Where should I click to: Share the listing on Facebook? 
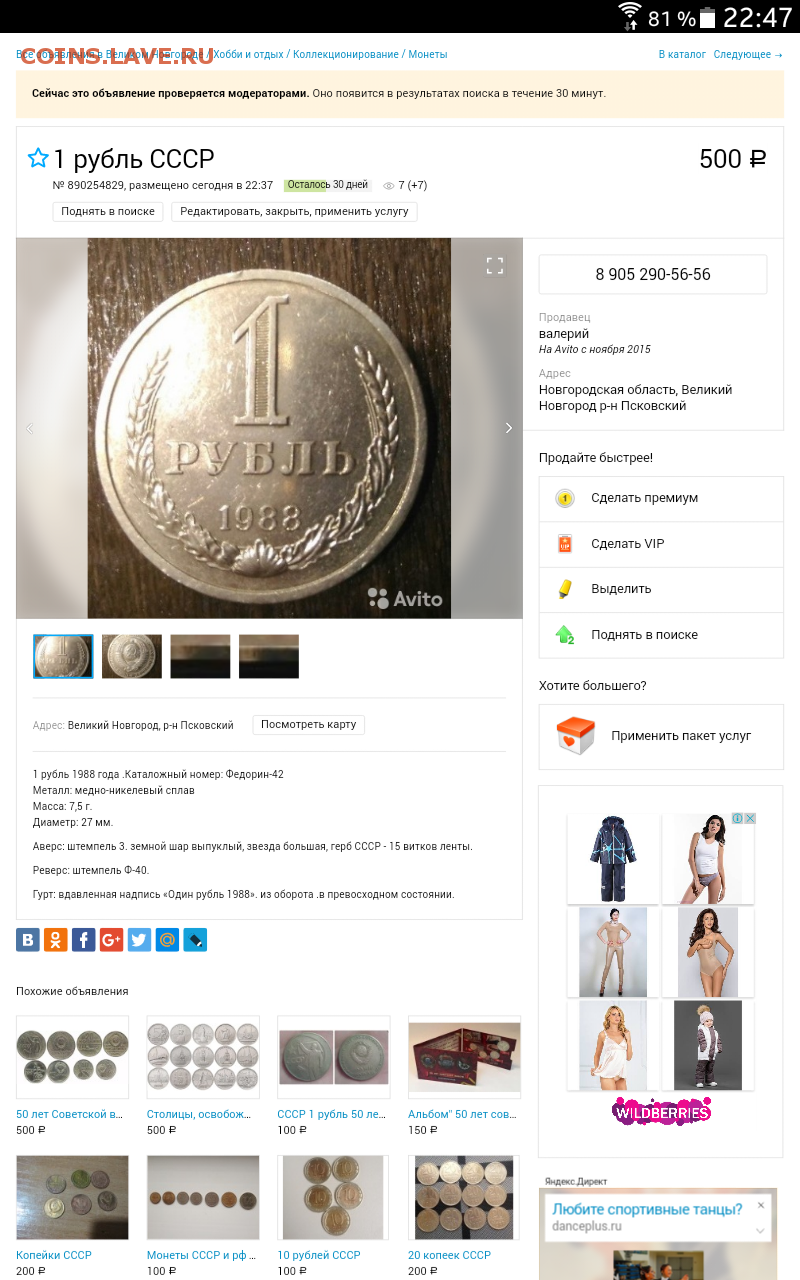pyautogui.click(x=84, y=940)
